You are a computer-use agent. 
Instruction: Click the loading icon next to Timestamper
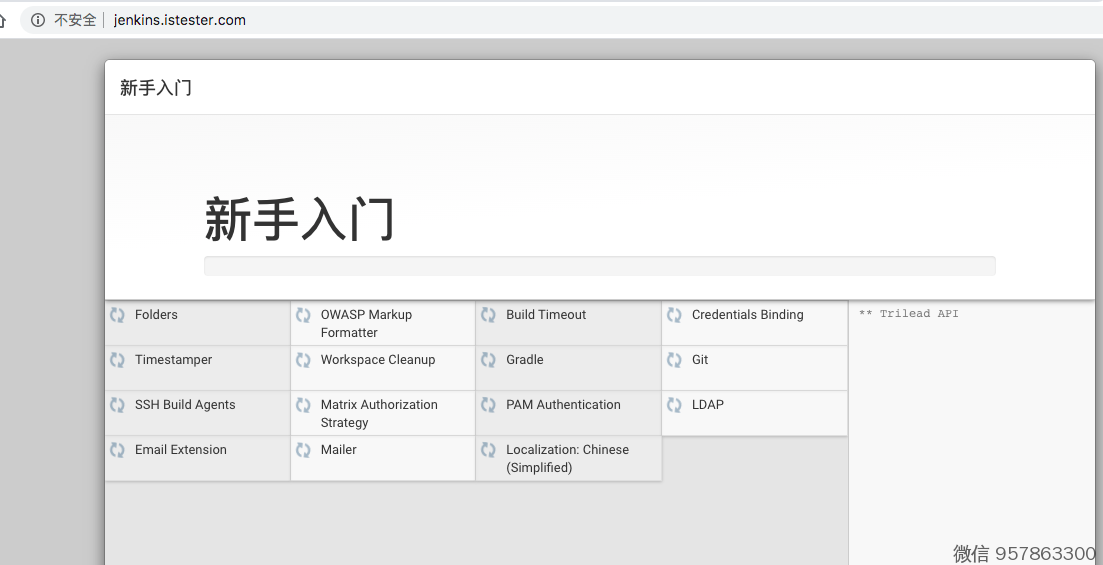(117, 360)
